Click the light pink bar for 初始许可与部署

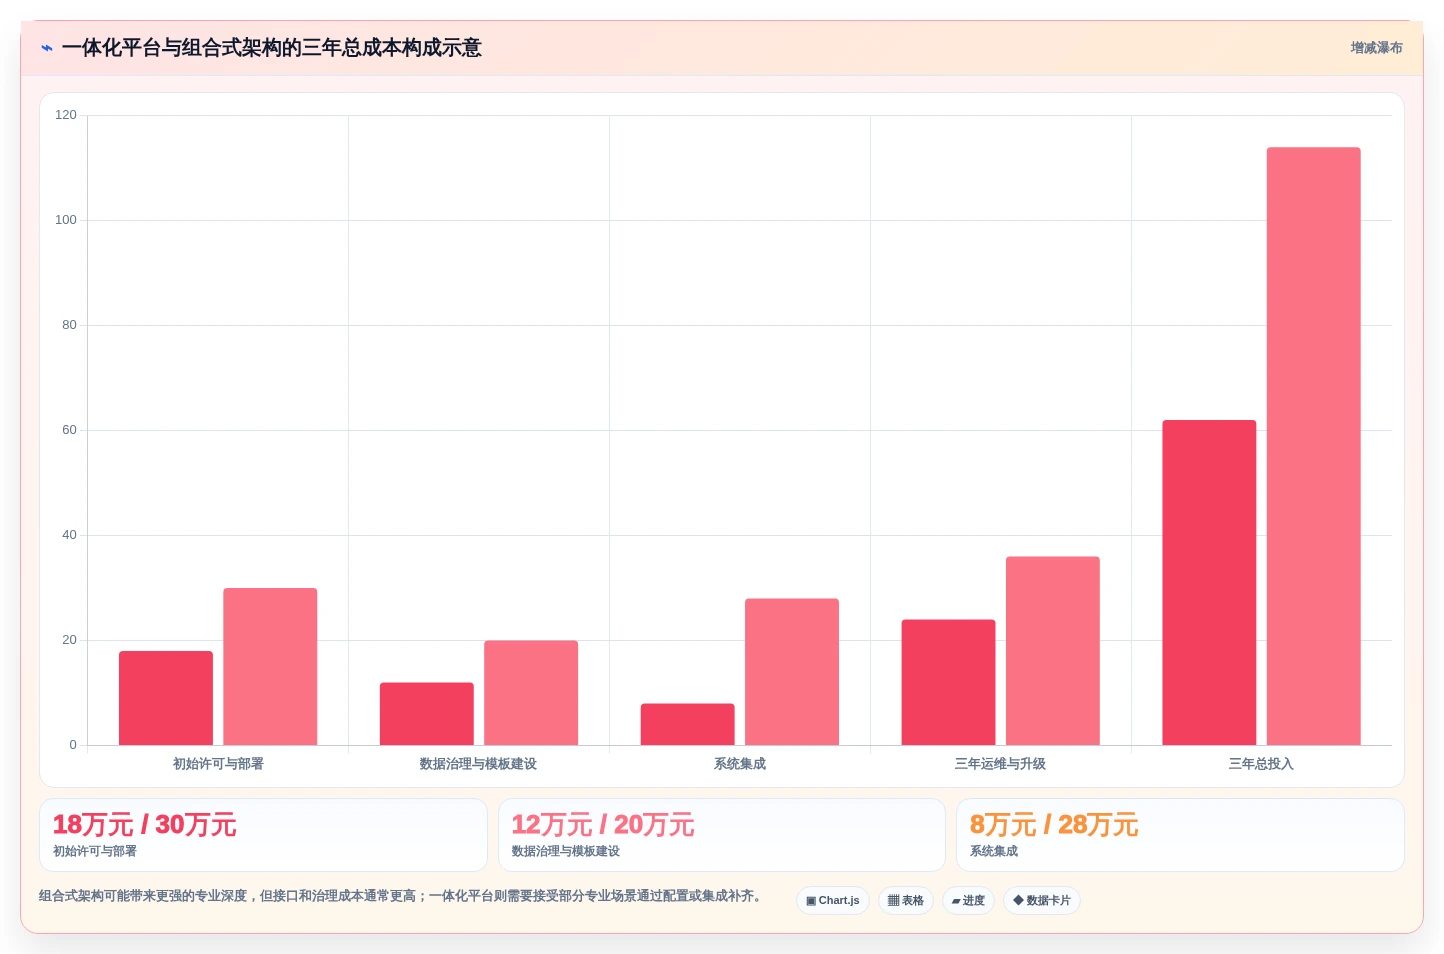click(270, 666)
